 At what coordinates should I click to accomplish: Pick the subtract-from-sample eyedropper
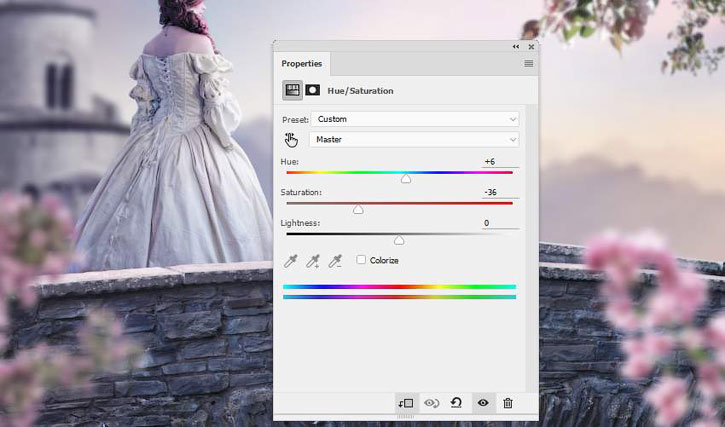point(335,261)
